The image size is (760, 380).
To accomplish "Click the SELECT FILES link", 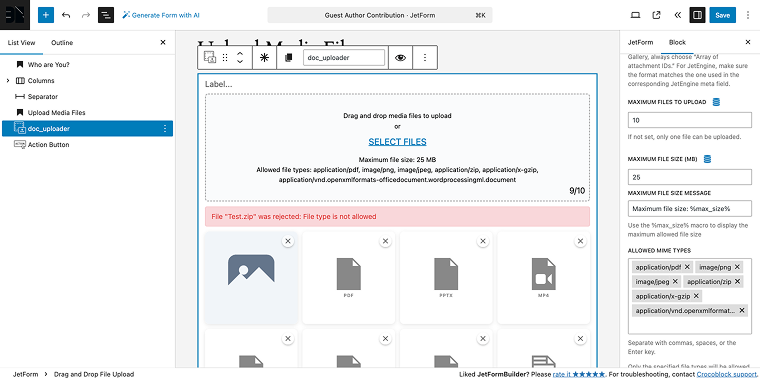I will pos(397,142).
